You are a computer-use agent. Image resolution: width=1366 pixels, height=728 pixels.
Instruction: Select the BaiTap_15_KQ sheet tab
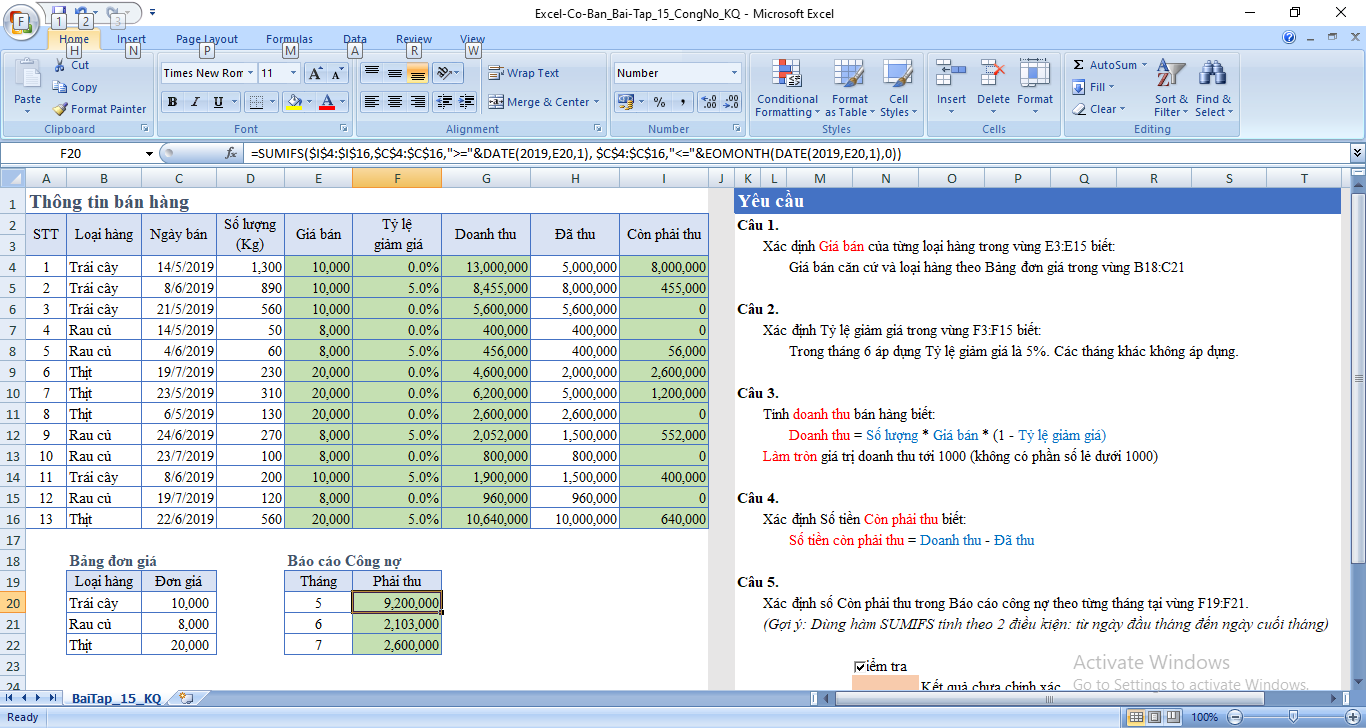coord(116,698)
